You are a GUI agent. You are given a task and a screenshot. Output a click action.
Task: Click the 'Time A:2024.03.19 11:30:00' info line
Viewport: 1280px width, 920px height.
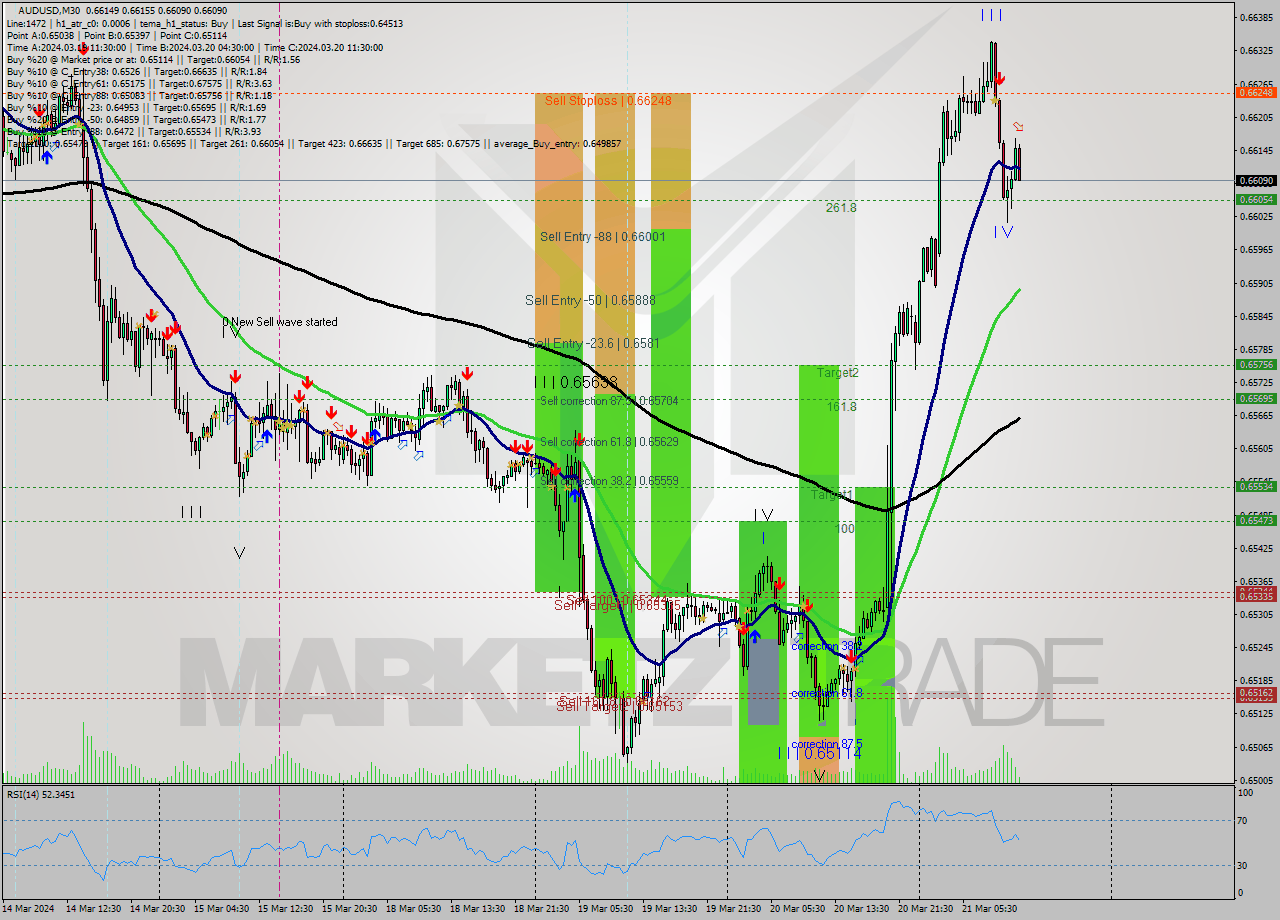pyautogui.click(x=194, y=47)
